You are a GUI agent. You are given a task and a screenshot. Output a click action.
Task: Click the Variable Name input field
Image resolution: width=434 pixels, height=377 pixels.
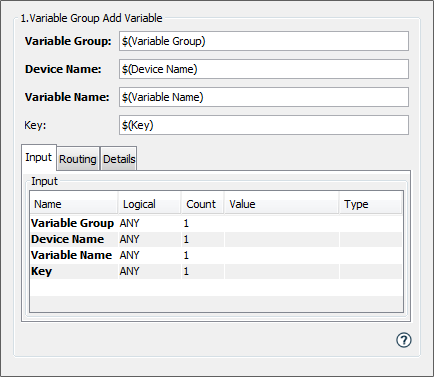(x=264, y=97)
